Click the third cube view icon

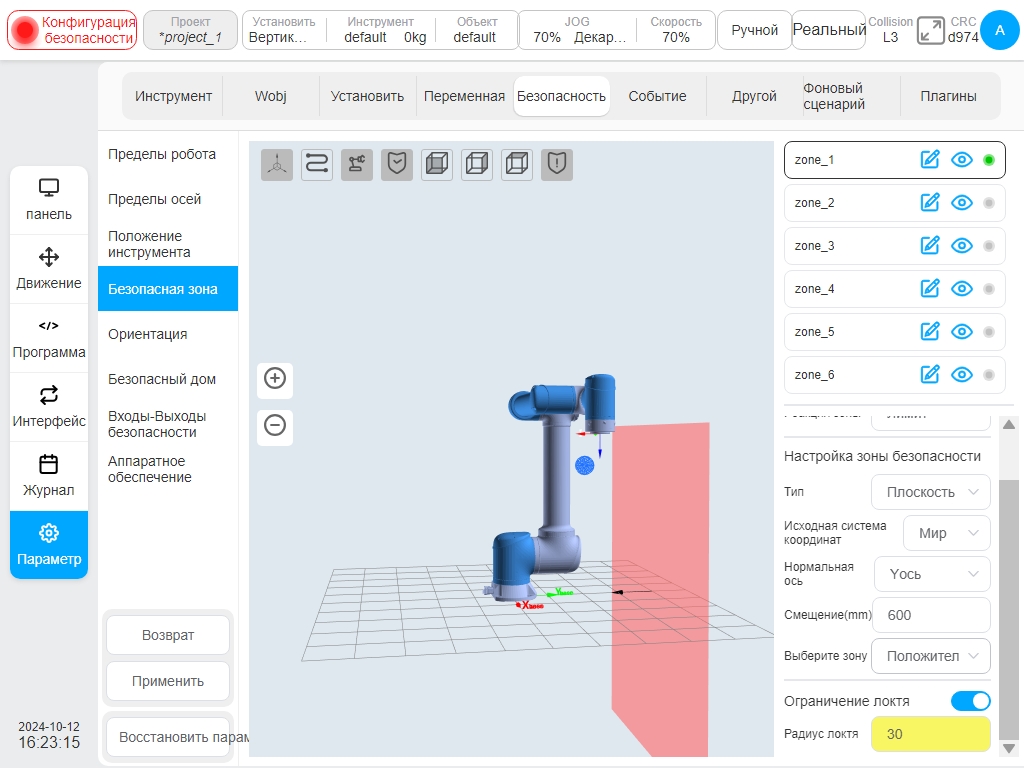pyautogui.click(x=517, y=164)
